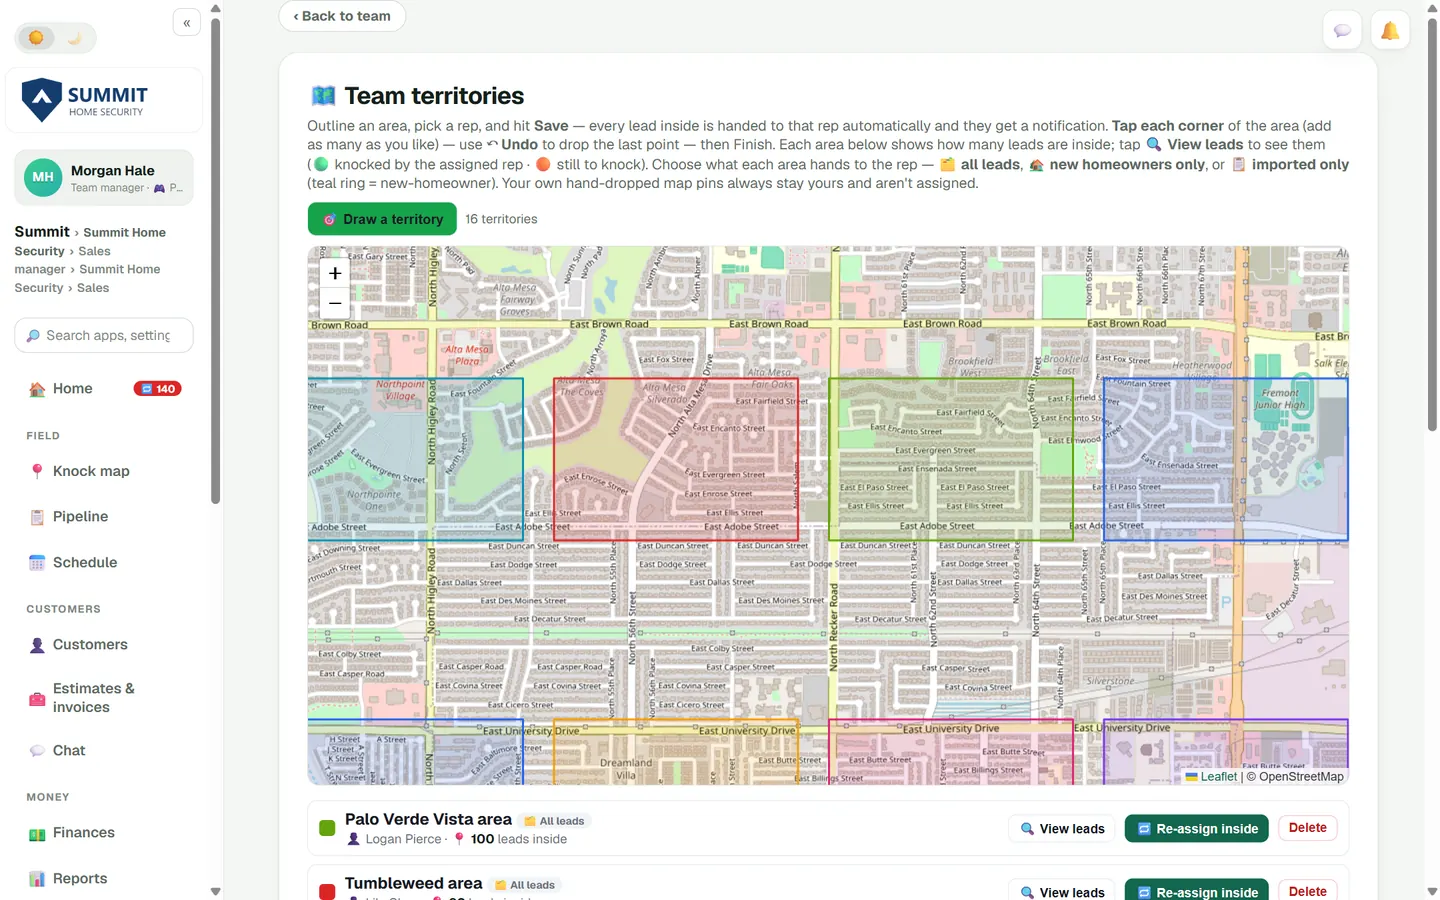
Task: Click the house icon beside Home
Action: pyautogui.click(x=37, y=389)
